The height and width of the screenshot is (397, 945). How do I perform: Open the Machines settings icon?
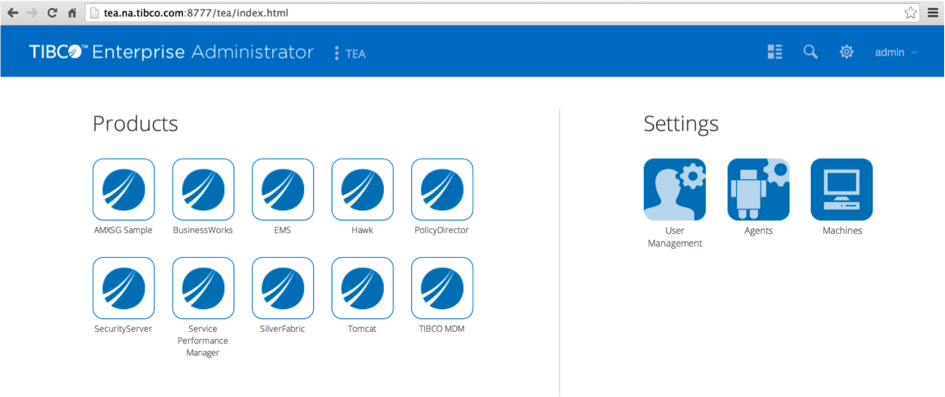(842, 189)
